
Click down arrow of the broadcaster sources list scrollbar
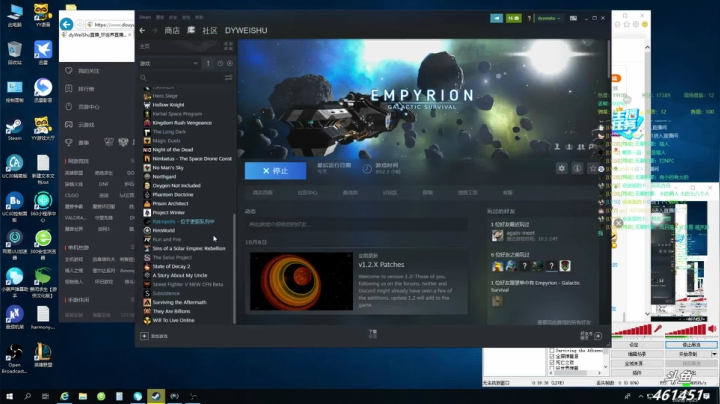tap(606, 367)
